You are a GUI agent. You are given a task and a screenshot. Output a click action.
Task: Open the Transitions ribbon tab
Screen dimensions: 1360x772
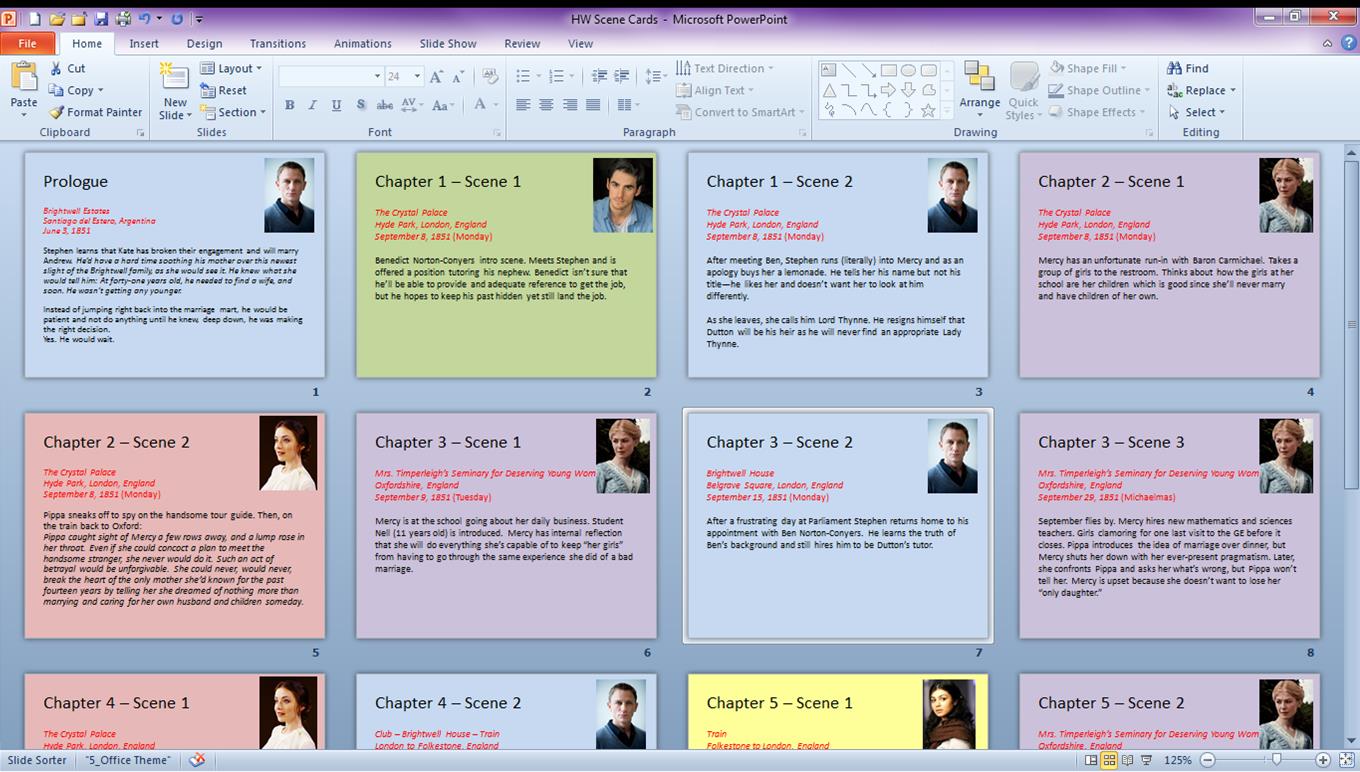click(x=277, y=43)
